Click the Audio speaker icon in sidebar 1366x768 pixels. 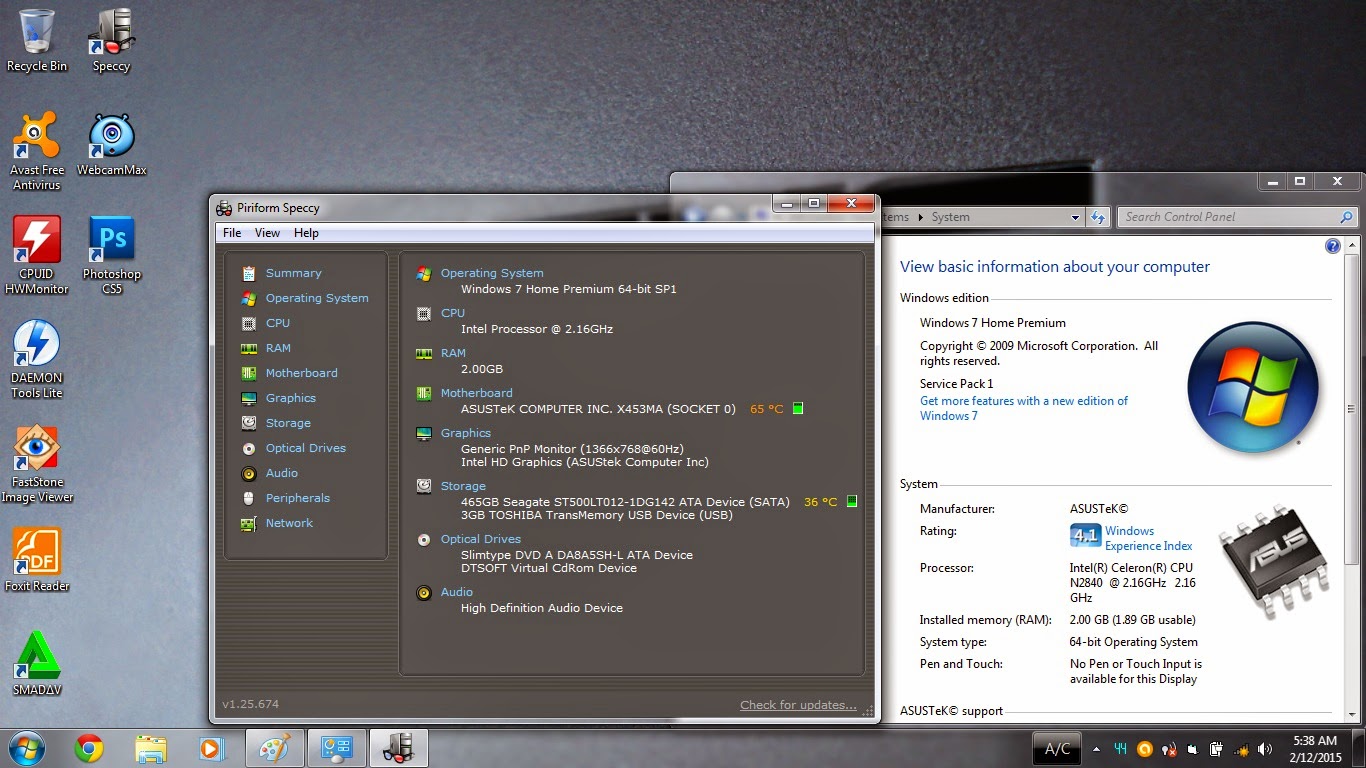[x=248, y=473]
